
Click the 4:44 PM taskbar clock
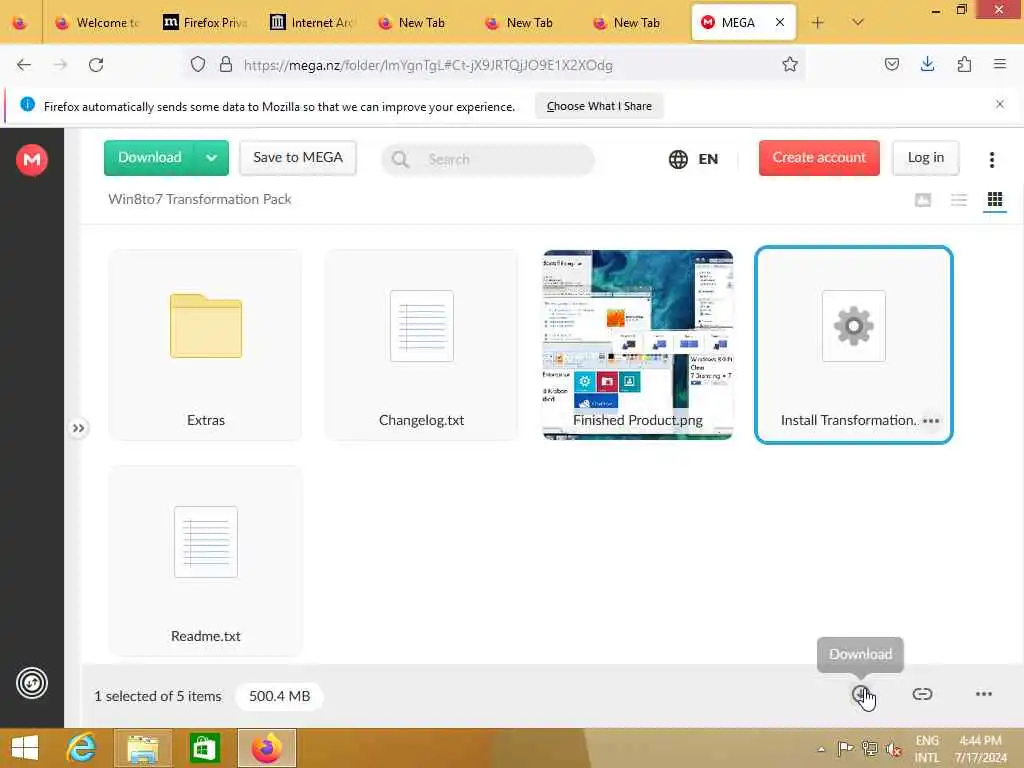(980, 748)
